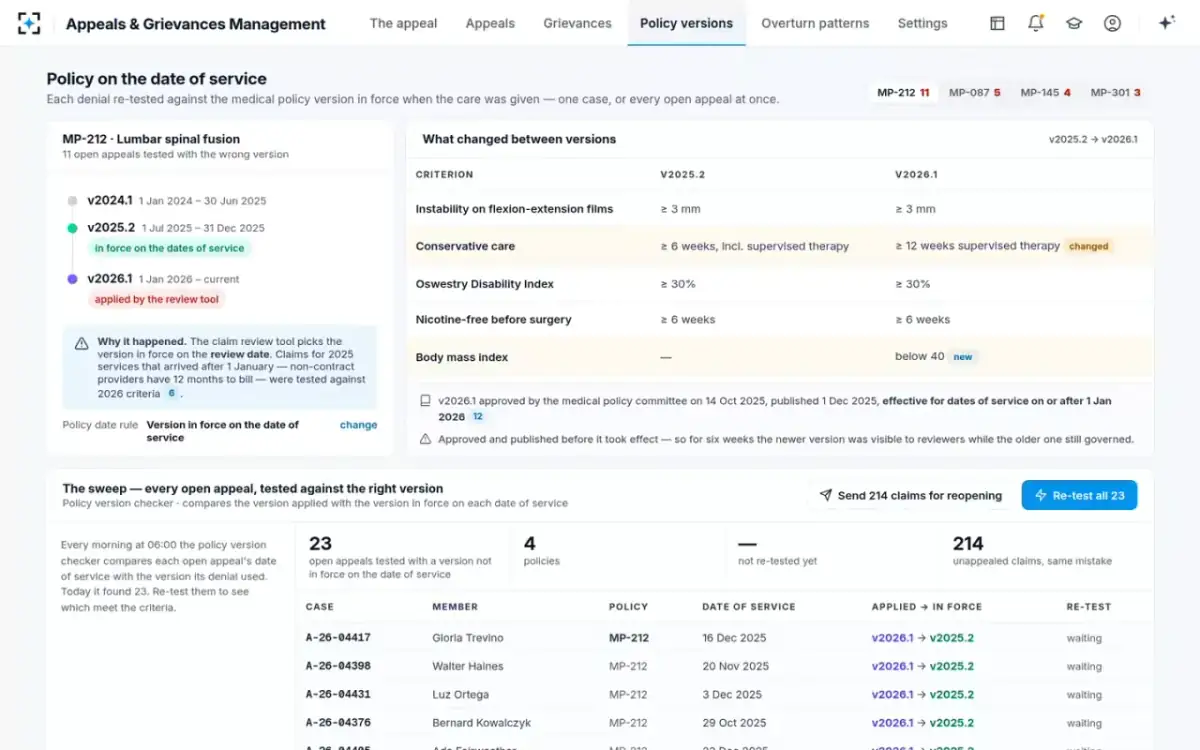Open the reference badge '6' in the explanation
This screenshot has width=1200, height=750.
click(172, 394)
